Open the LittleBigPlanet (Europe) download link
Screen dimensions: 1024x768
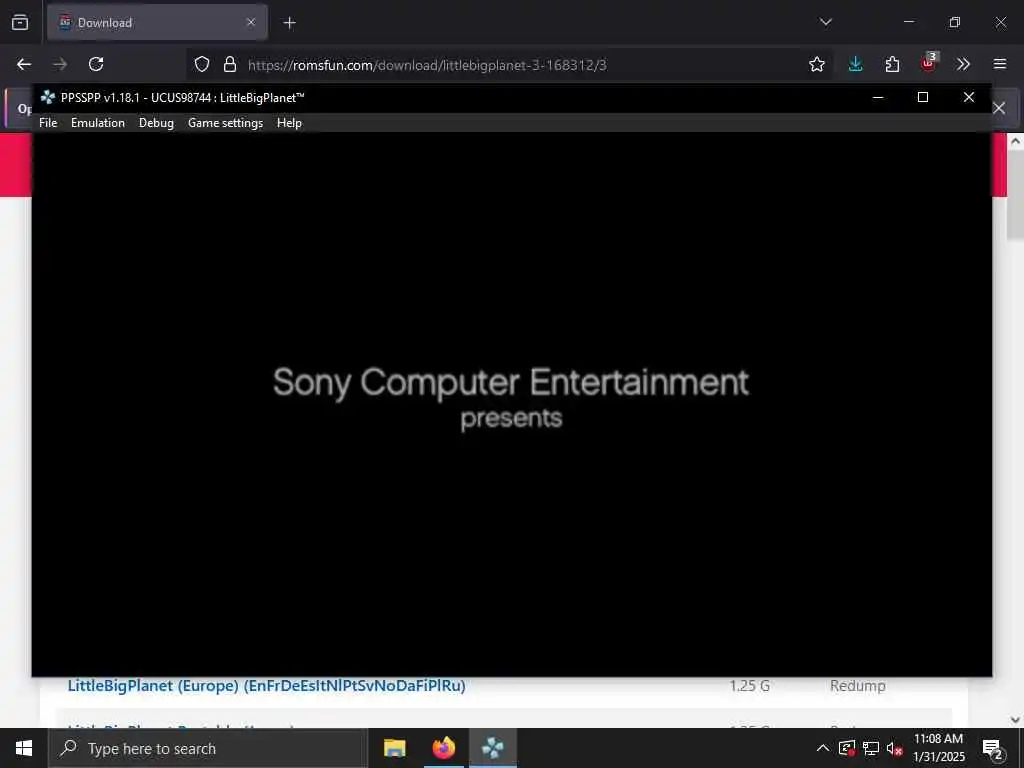point(266,686)
